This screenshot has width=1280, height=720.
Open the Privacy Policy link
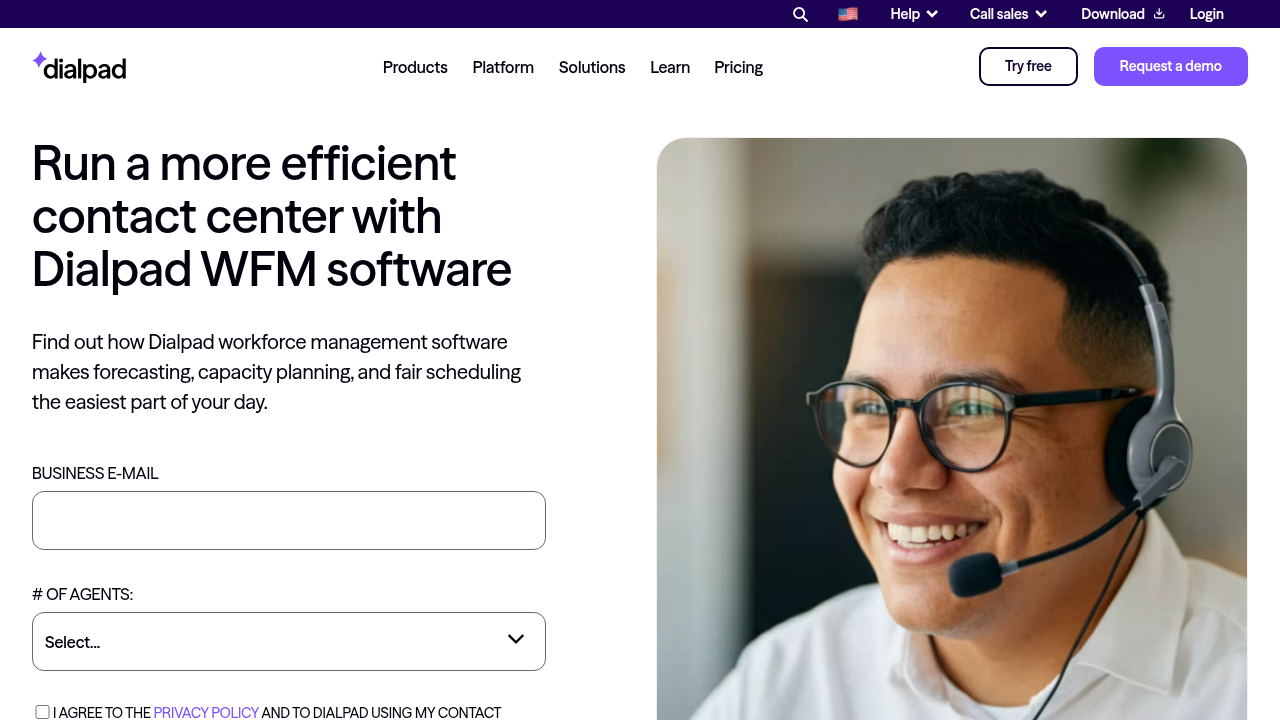coord(206,712)
